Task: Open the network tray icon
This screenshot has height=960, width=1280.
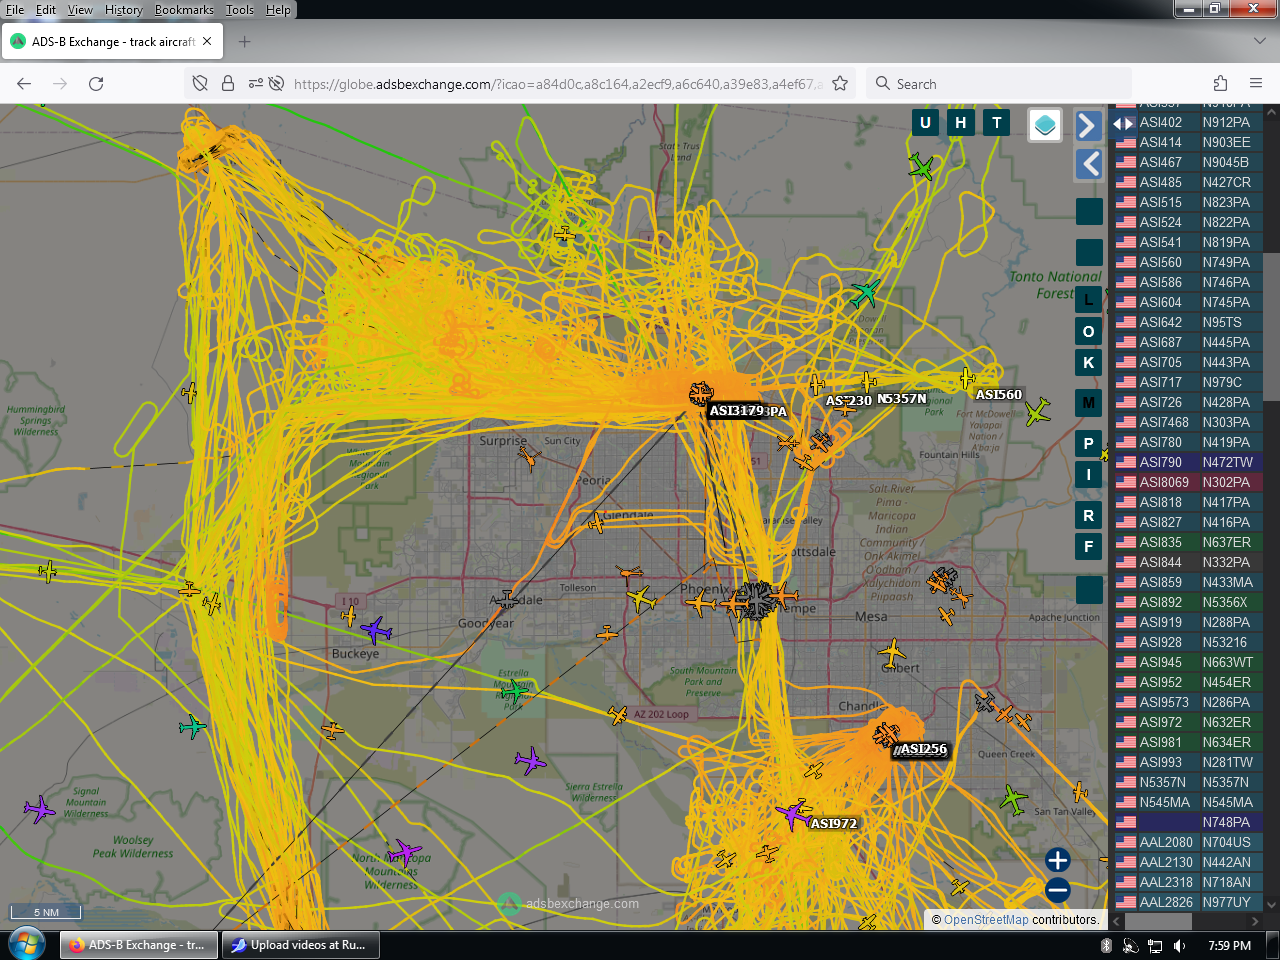Action: pos(1155,945)
